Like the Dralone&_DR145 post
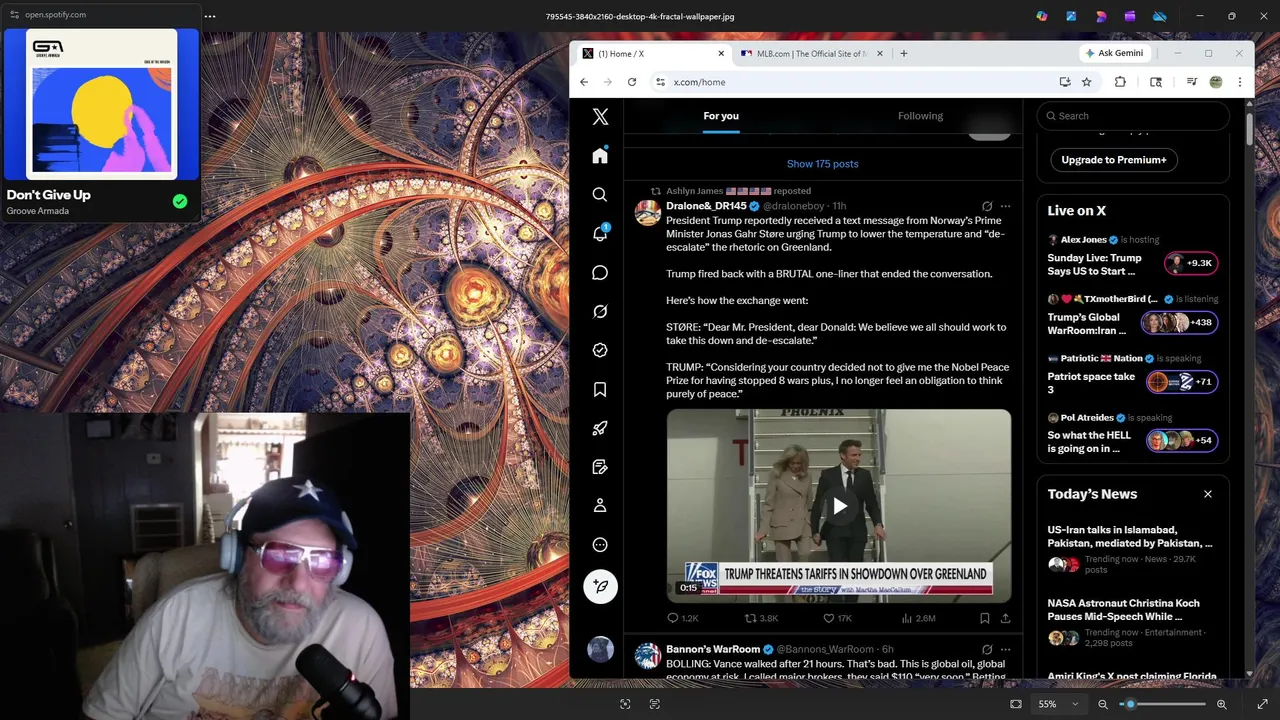1280x720 pixels. tap(837, 618)
